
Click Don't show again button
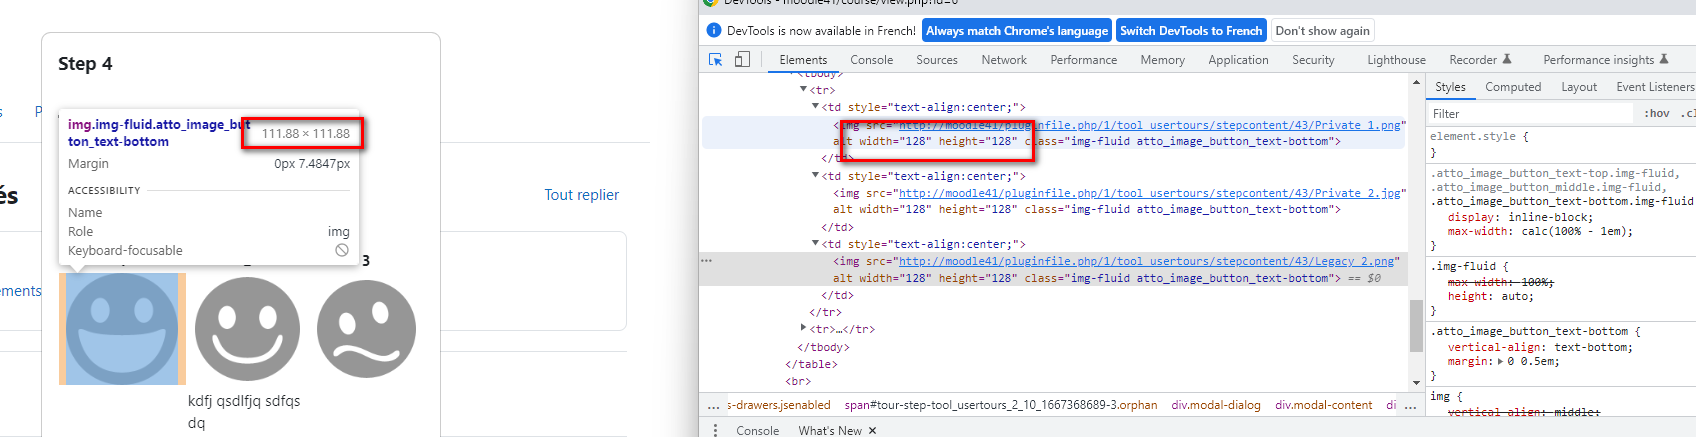1322,31
